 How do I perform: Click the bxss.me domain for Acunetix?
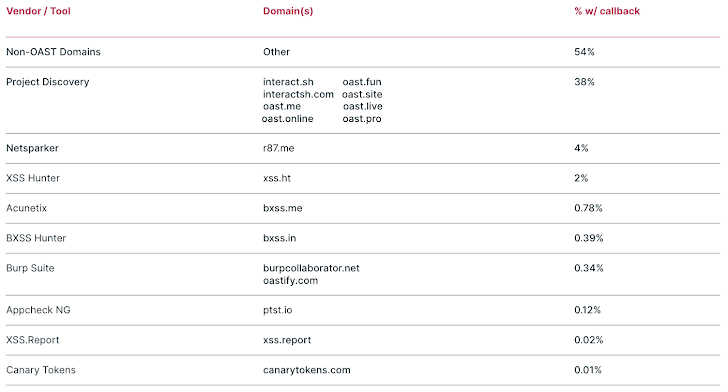click(282, 208)
